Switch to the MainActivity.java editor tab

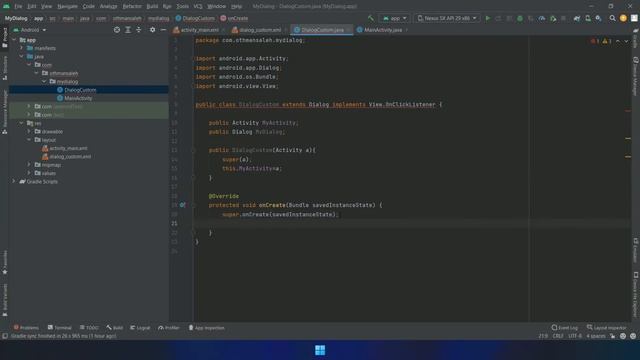pyautogui.click(x=382, y=30)
